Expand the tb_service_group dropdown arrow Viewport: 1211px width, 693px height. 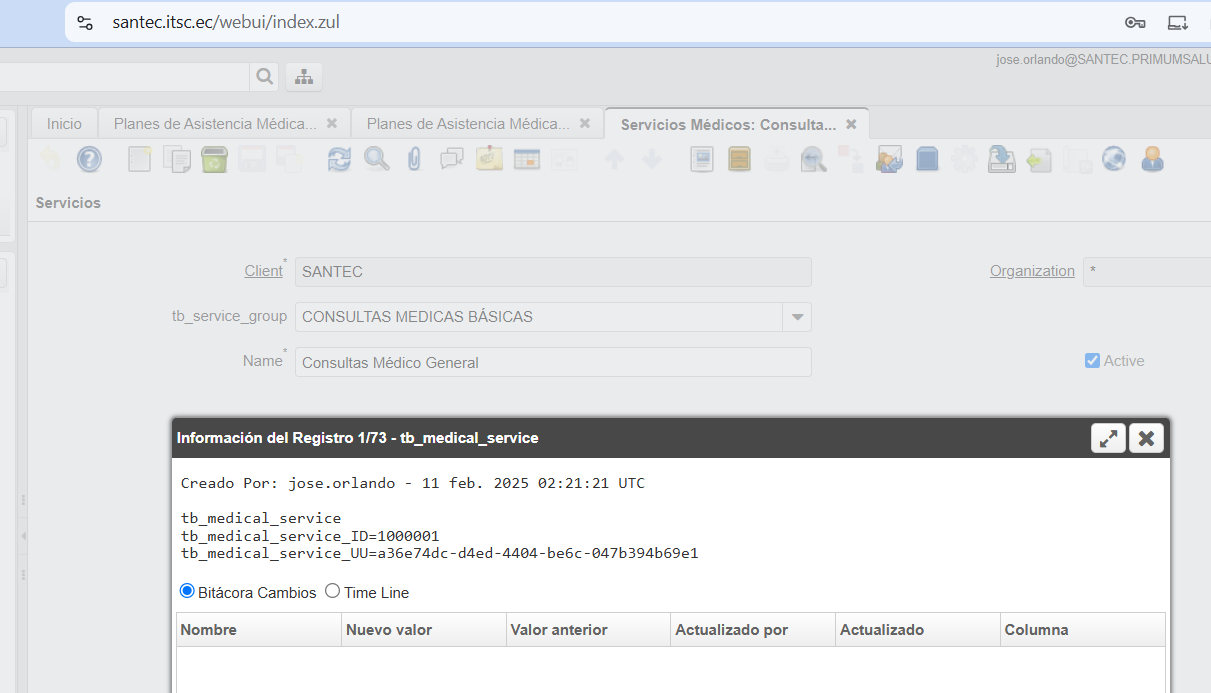point(797,317)
